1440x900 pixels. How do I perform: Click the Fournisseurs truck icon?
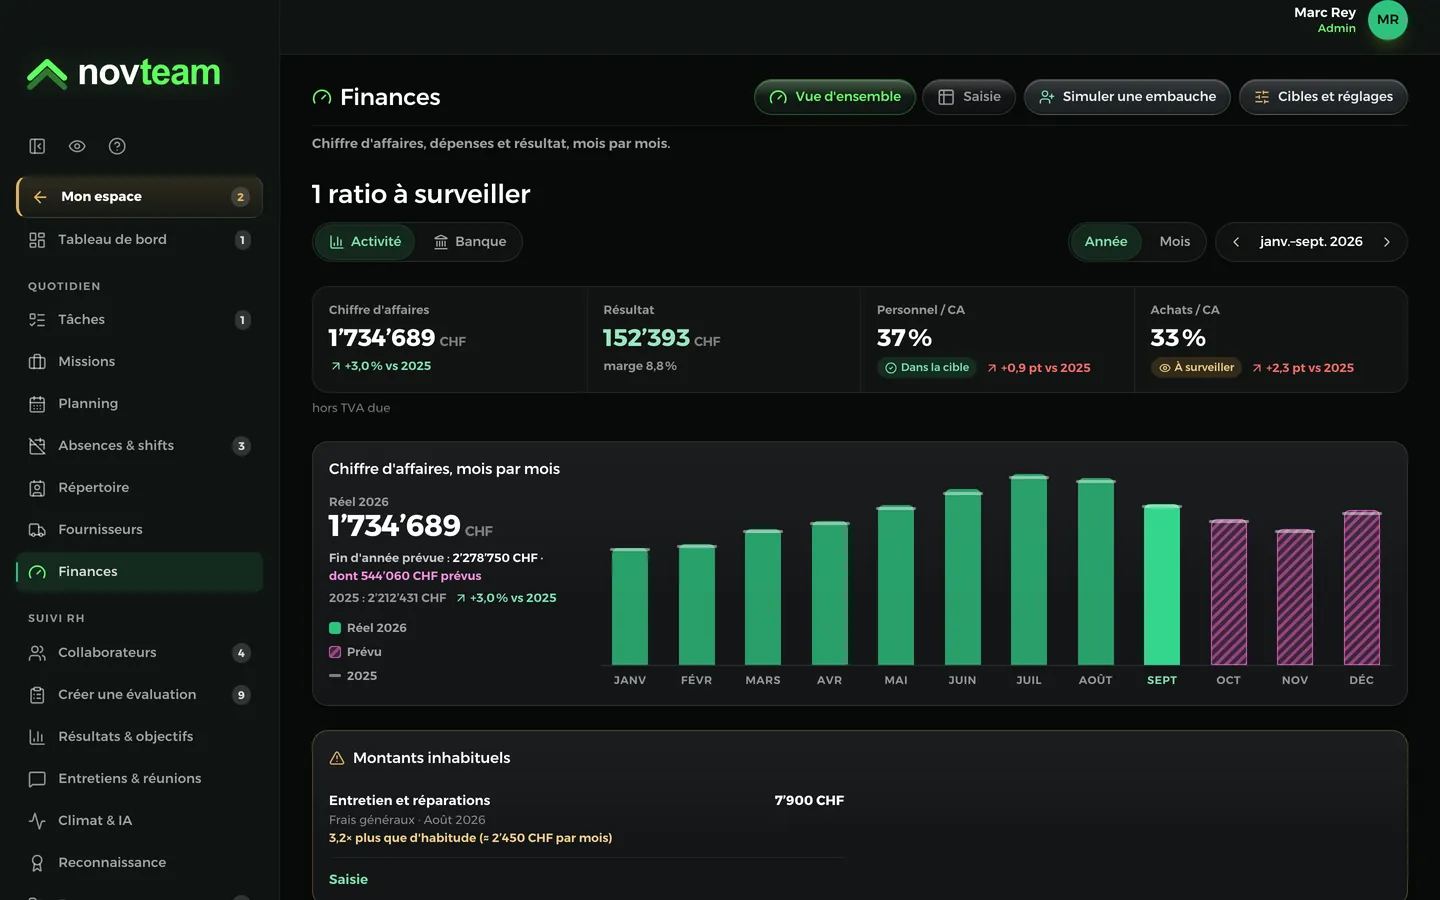(x=37, y=530)
